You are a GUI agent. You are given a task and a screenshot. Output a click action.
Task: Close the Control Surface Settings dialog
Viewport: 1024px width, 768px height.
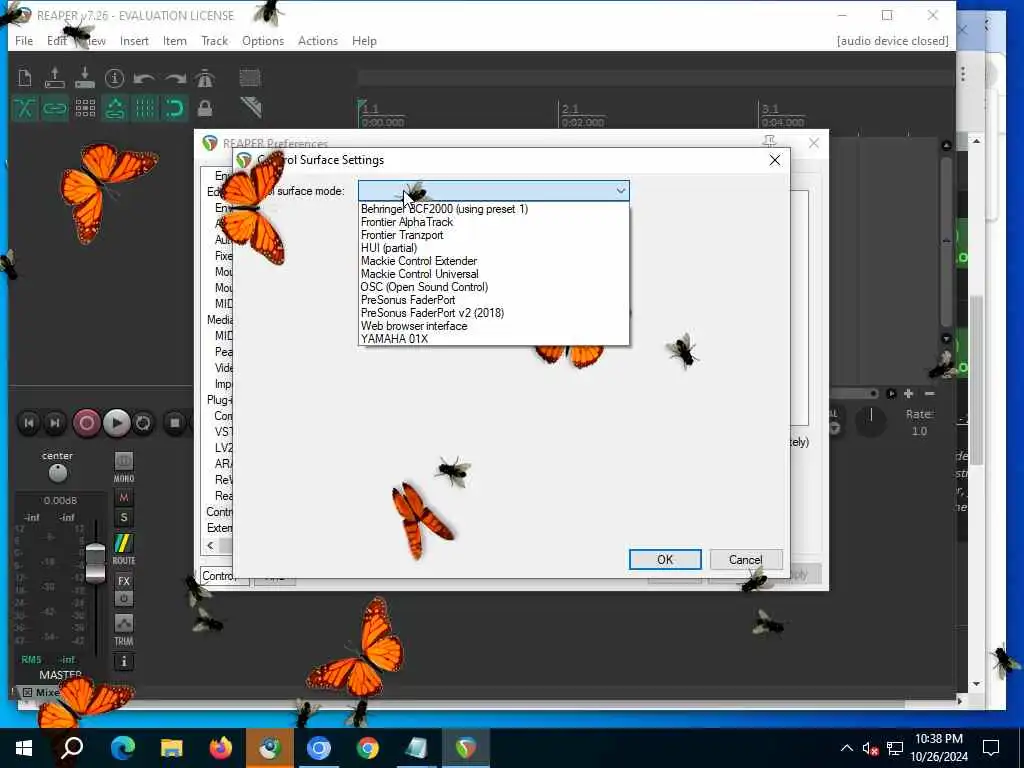point(775,160)
